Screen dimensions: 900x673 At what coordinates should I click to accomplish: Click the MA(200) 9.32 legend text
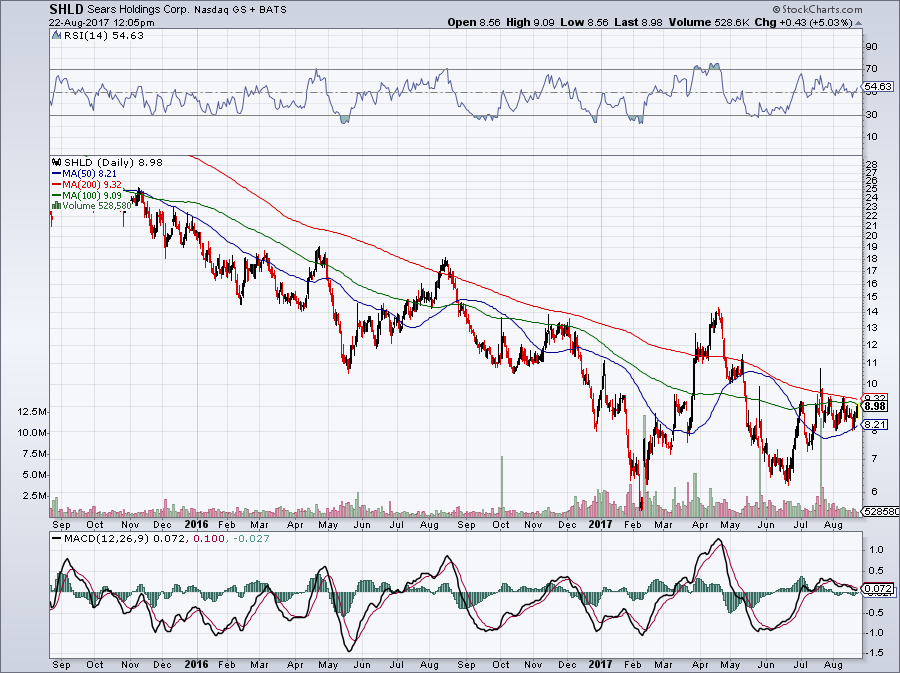(92, 184)
